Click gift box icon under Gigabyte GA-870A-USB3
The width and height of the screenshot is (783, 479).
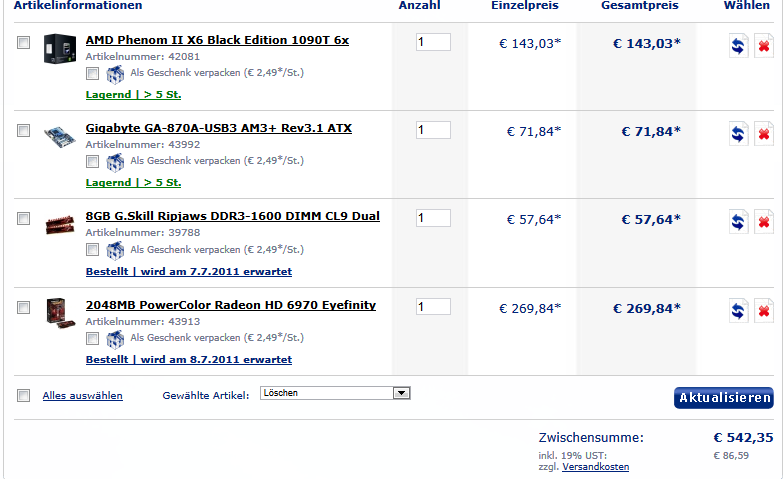115,162
